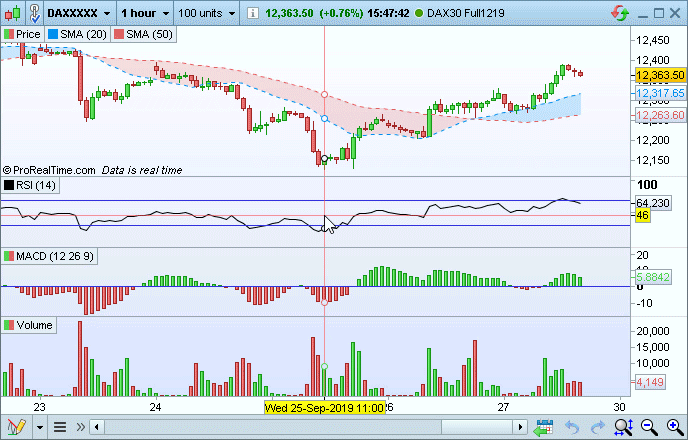Click the horizontal scrollbar left arrow
The width and height of the screenshot is (688, 440).
pyautogui.click(x=96, y=427)
